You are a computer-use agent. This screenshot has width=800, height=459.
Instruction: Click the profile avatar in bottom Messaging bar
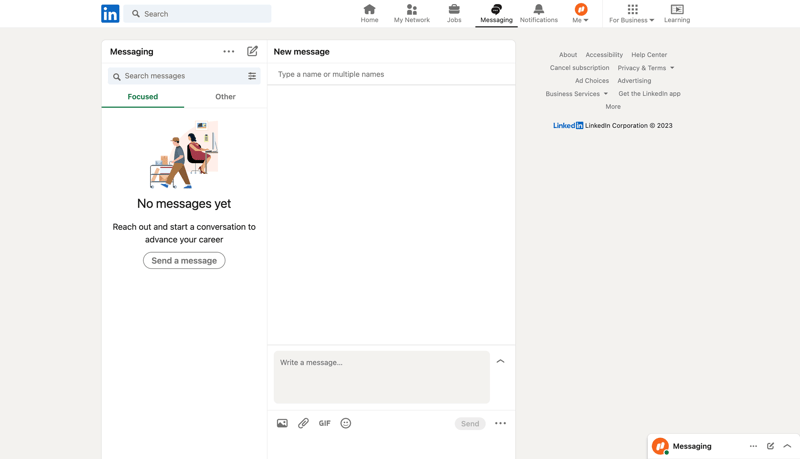click(x=660, y=446)
